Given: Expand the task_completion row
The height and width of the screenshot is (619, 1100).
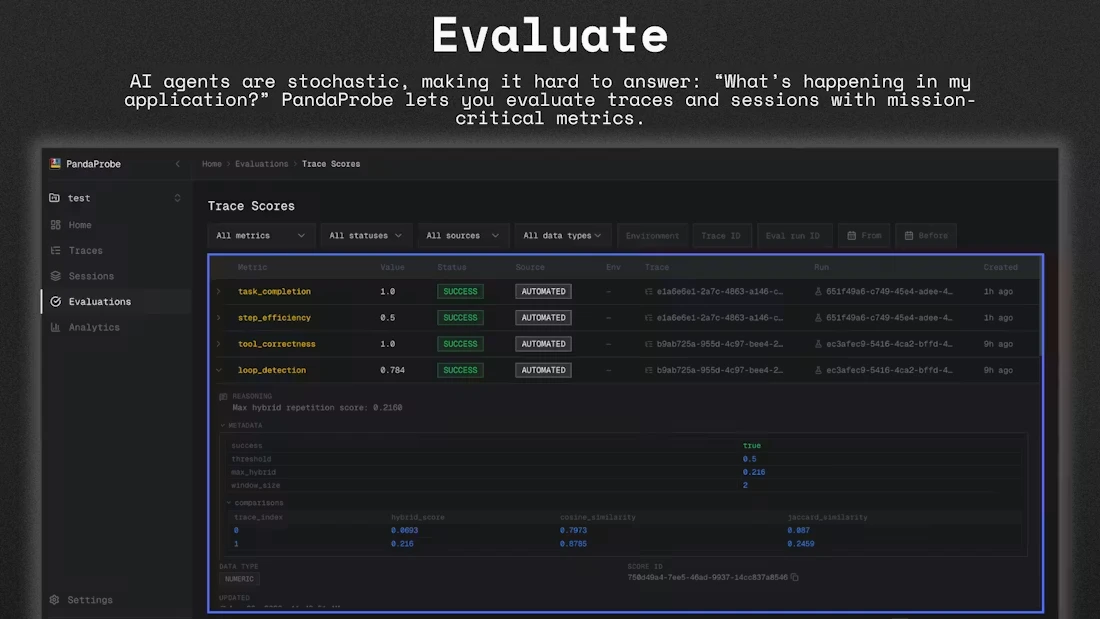Looking at the screenshot, I should pos(219,291).
